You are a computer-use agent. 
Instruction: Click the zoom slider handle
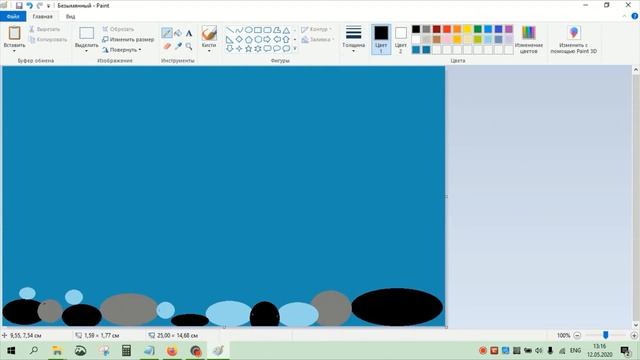[606, 335]
